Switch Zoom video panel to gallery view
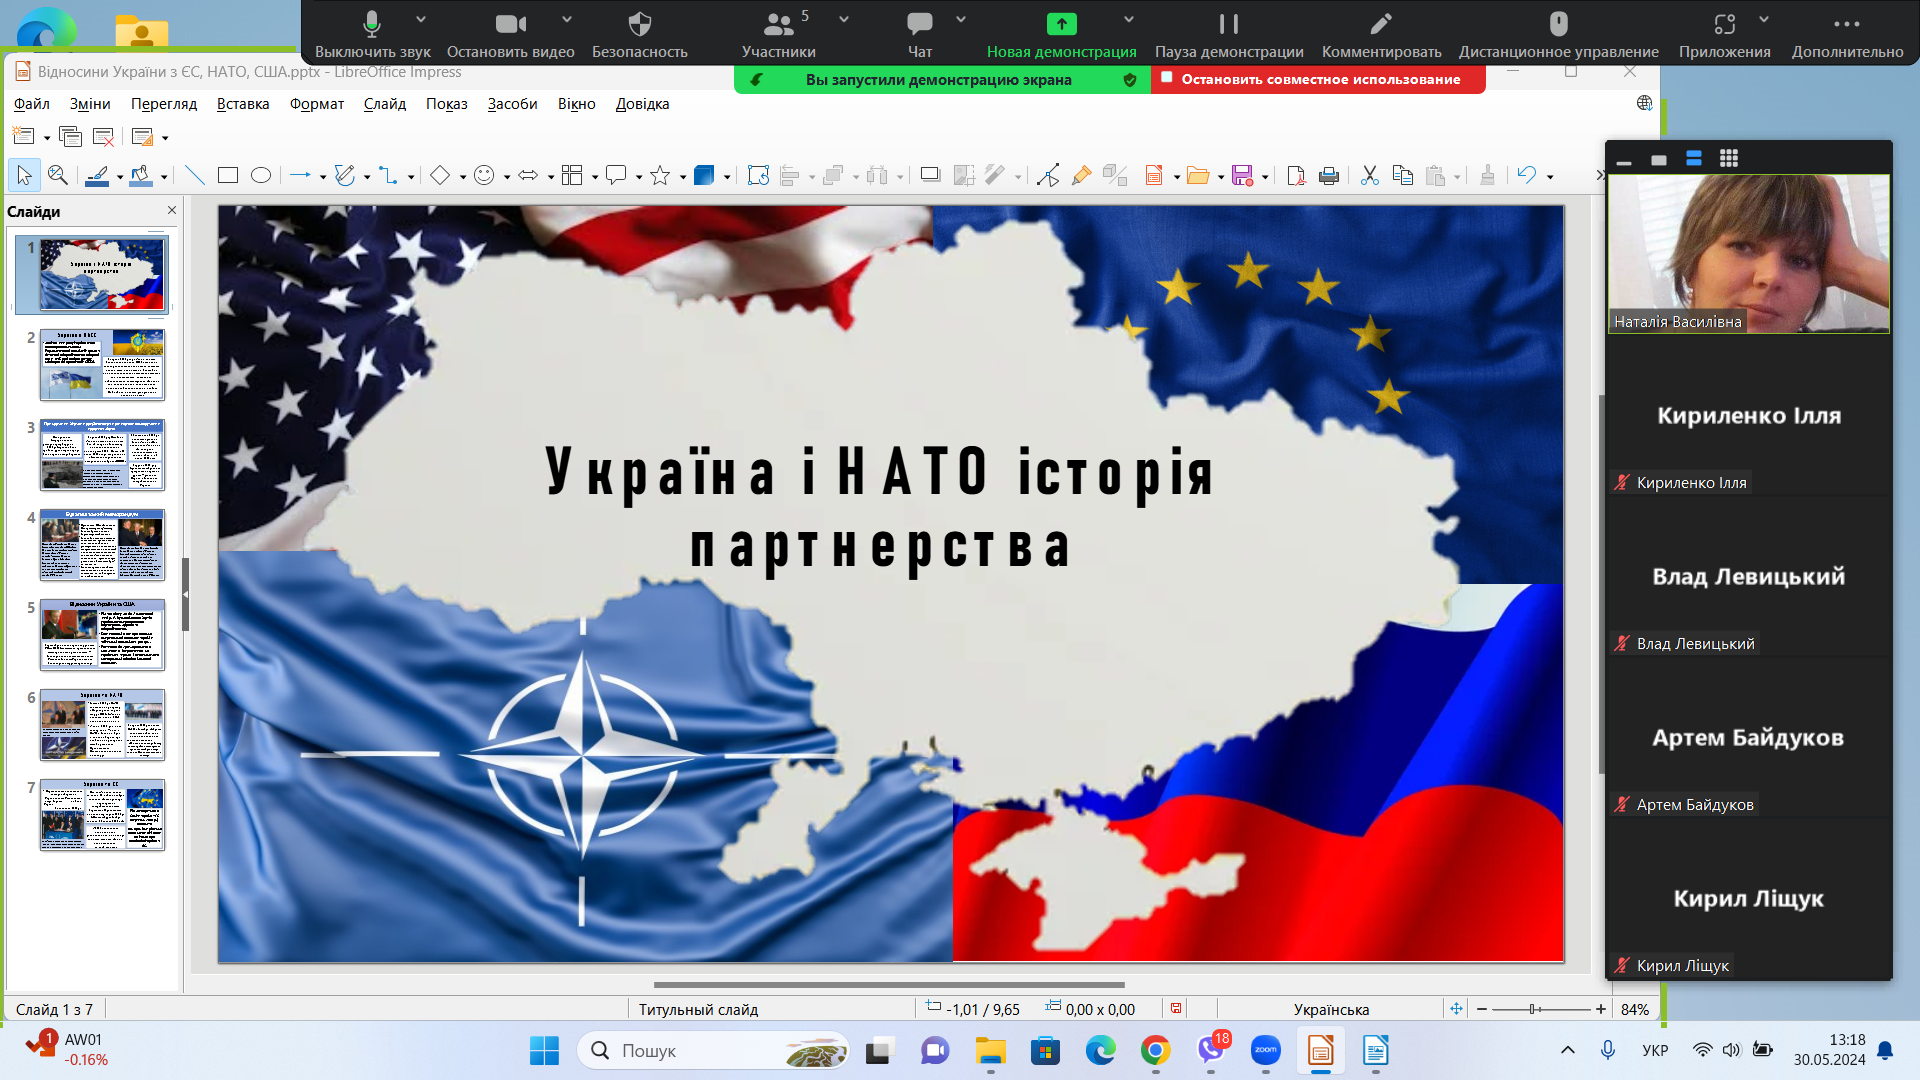Viewport: 1920px width, 1080px height. tap(1729, 158)
